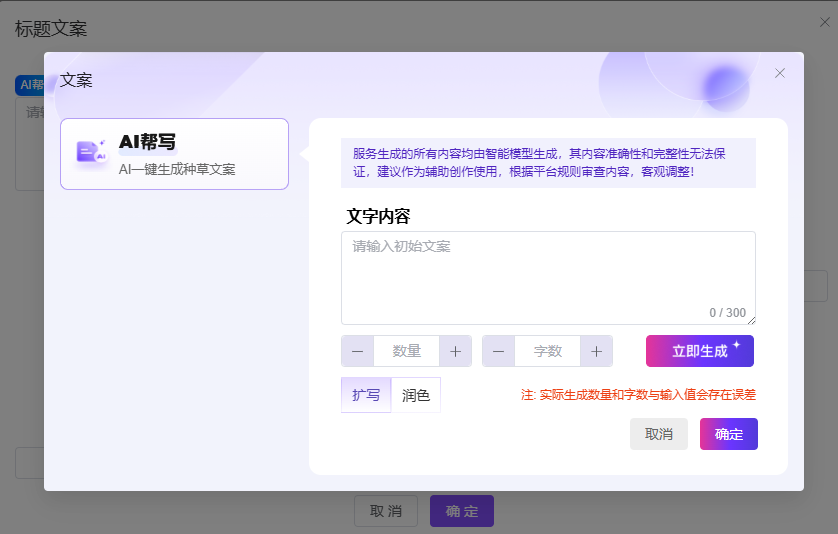This screenshot has height=534, width=838.
Task: Switch to the 润色 mode tab
Action: pyautogui.click(x=416, y=395)
